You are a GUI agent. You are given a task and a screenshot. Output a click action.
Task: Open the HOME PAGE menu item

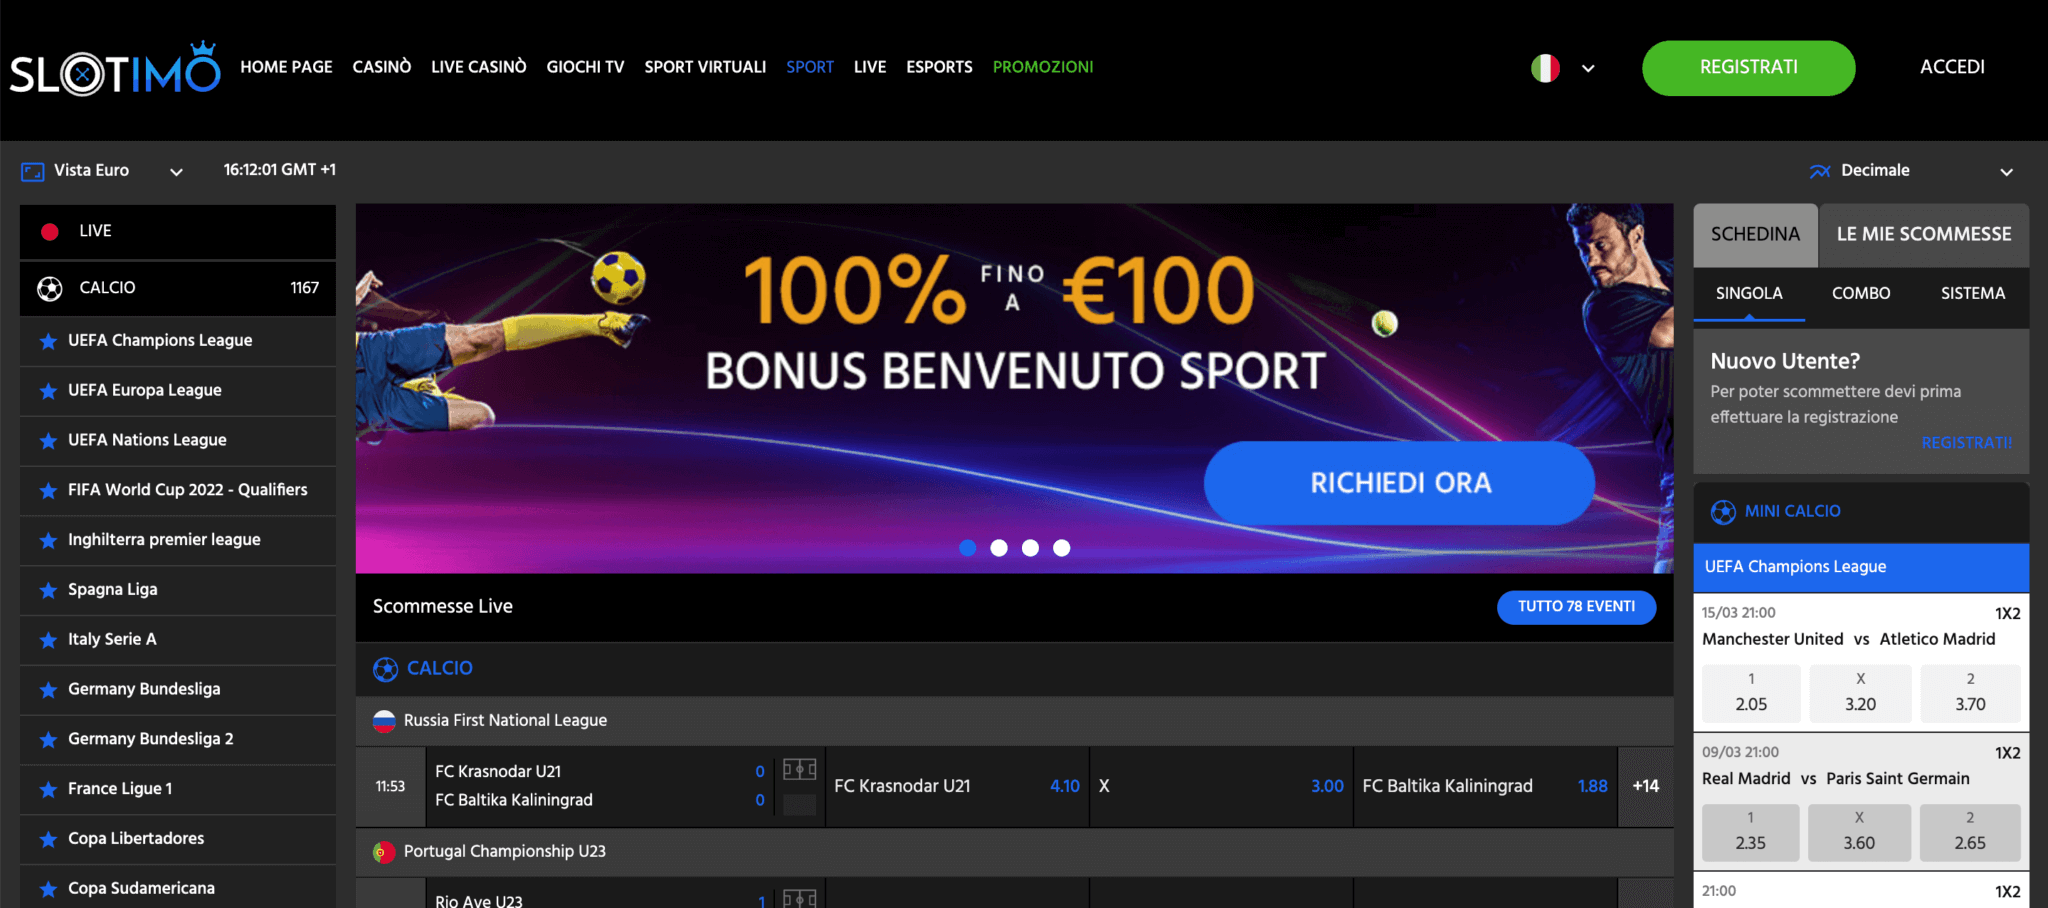tap(286, 67)
